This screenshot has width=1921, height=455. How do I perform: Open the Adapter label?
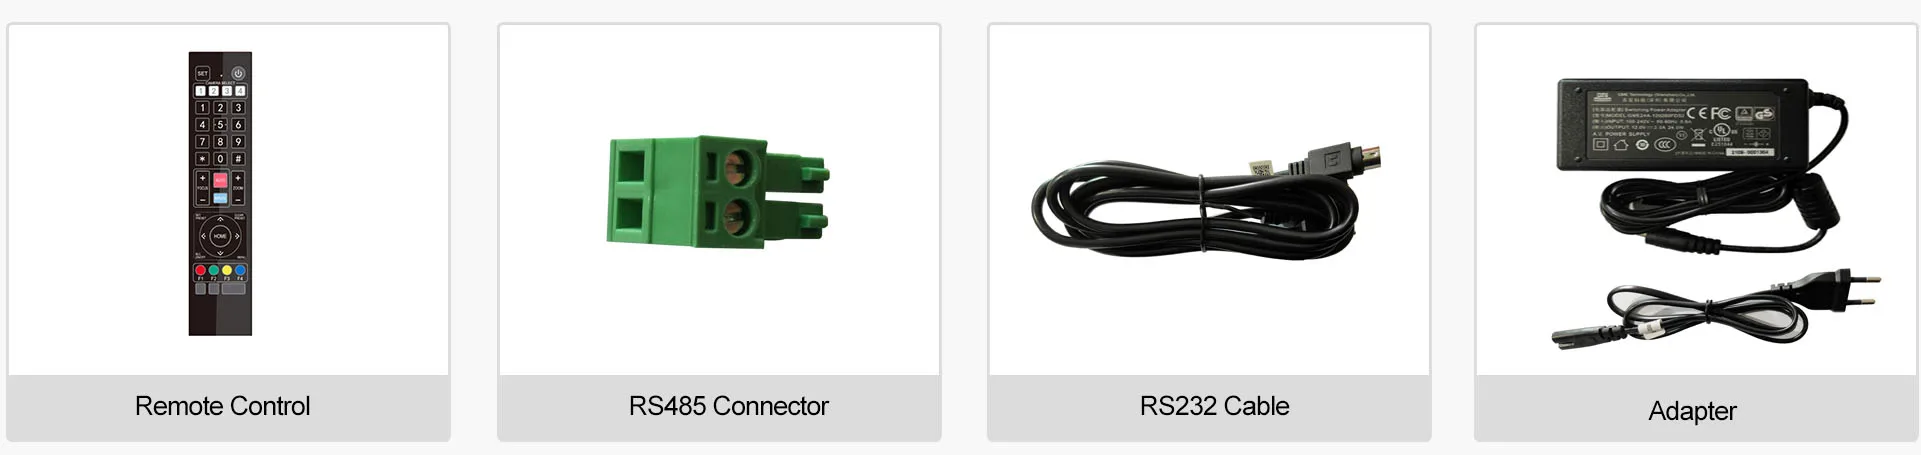pos(1692,411)
